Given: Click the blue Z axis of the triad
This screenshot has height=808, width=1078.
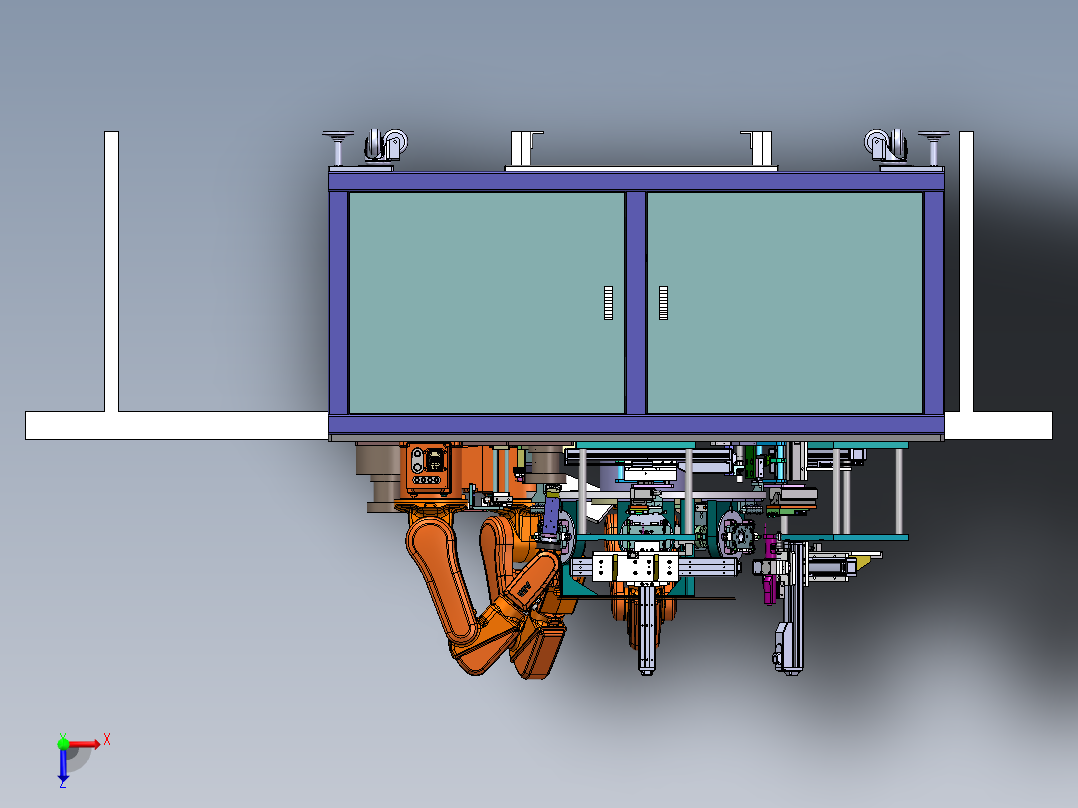Looking at the screenshot, I should pos(63,765).
